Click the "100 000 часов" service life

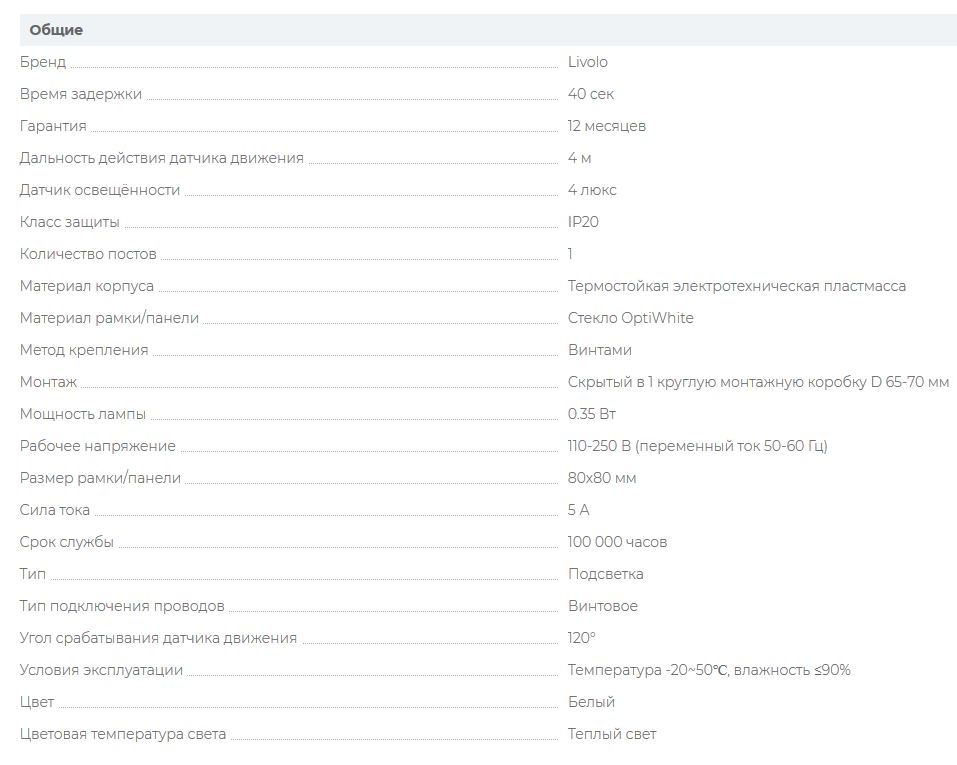(x=617, y=542)
